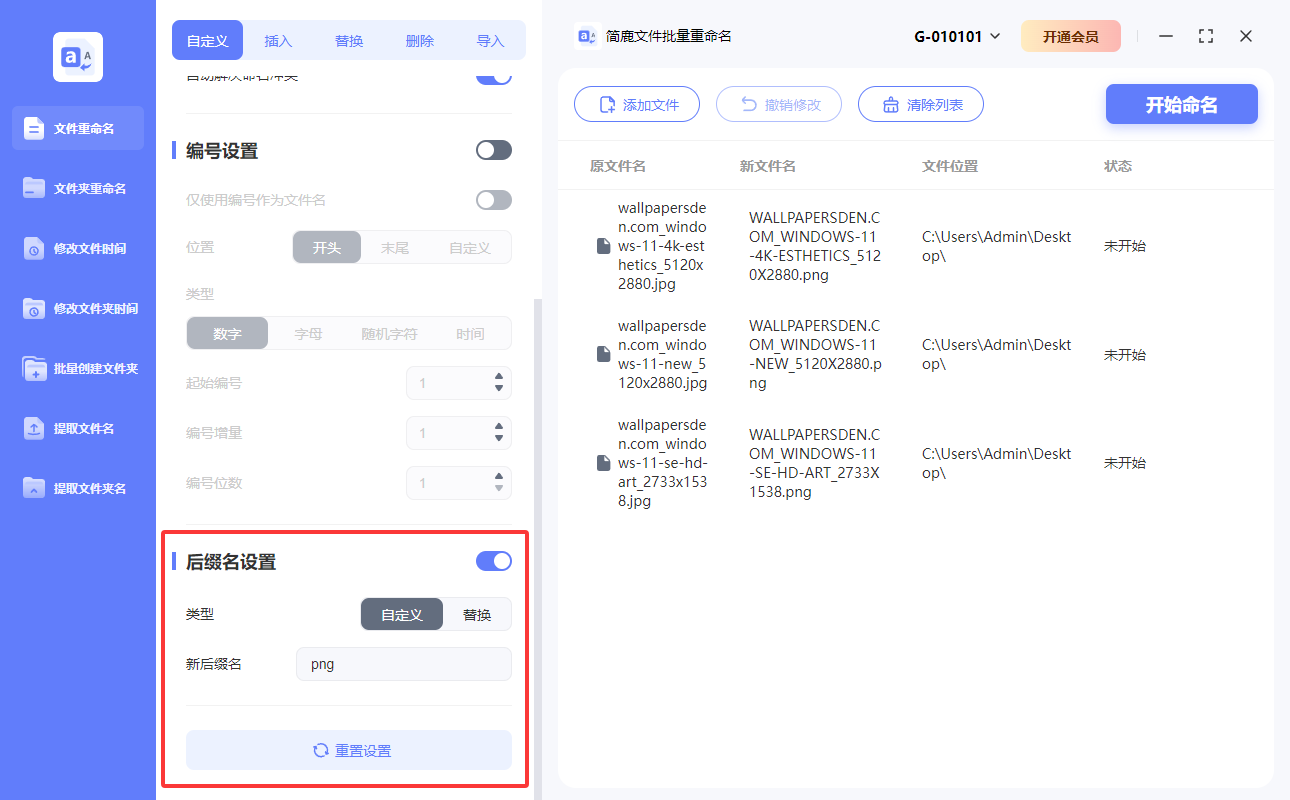
Task: Increase 起始编号 using its up arrow
Action: click(x=499, y=377)
